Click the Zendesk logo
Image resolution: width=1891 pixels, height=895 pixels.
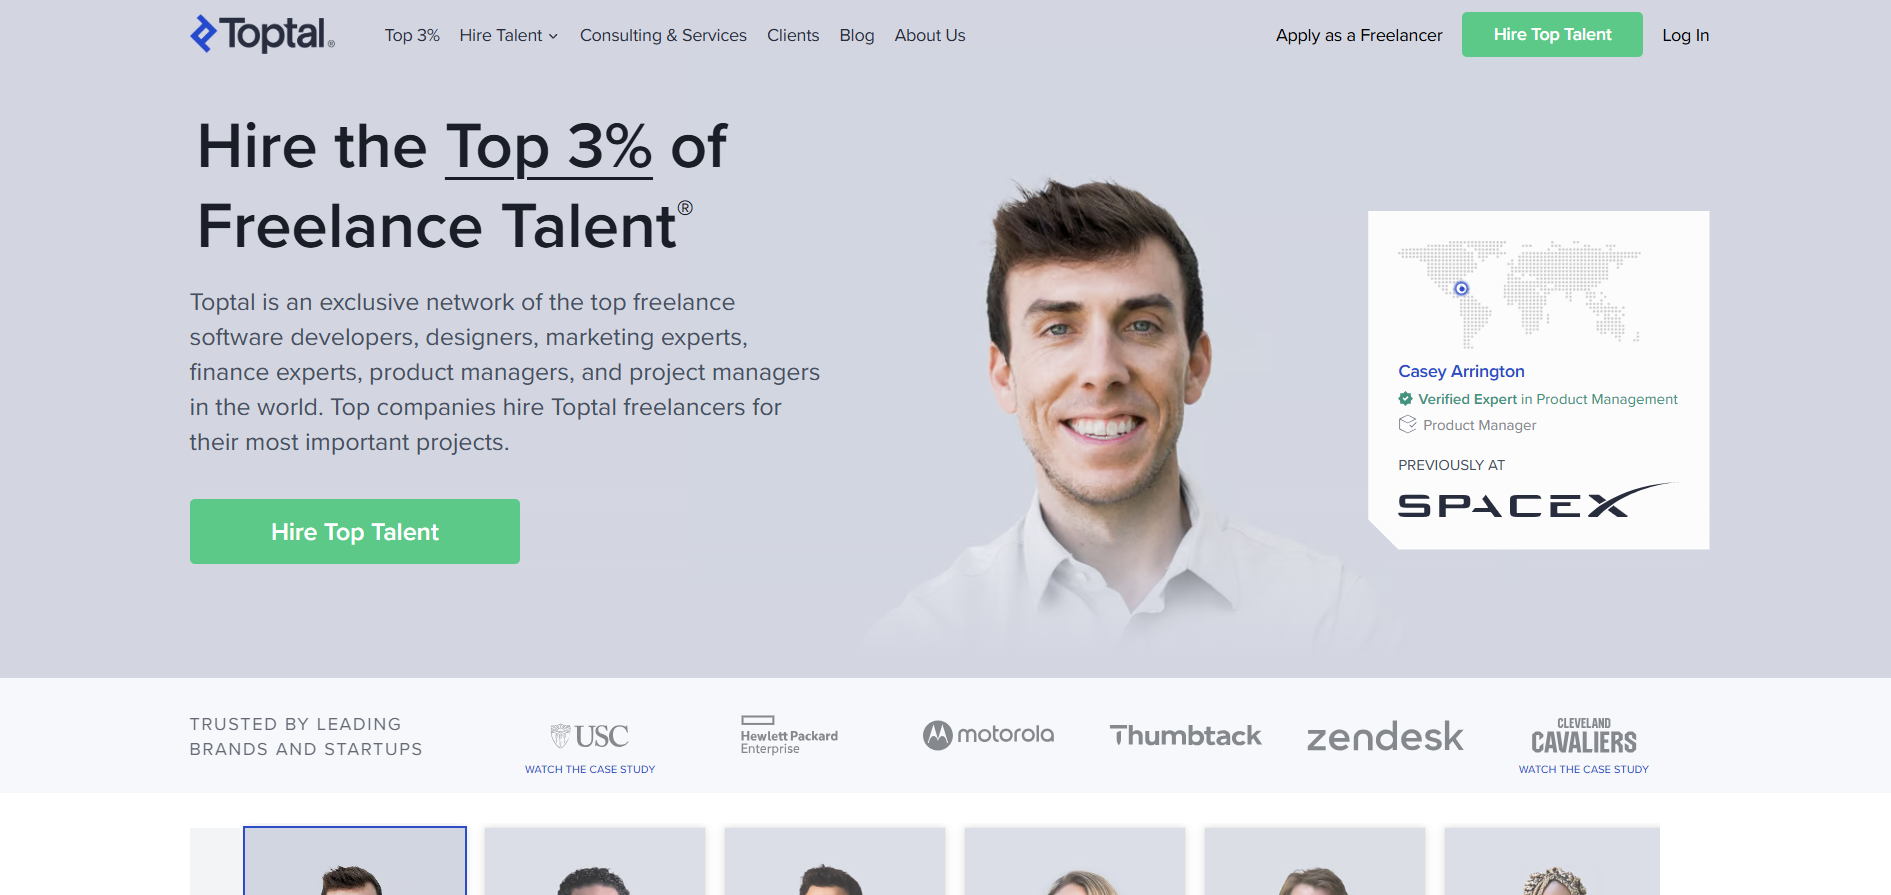(1385, 737)
